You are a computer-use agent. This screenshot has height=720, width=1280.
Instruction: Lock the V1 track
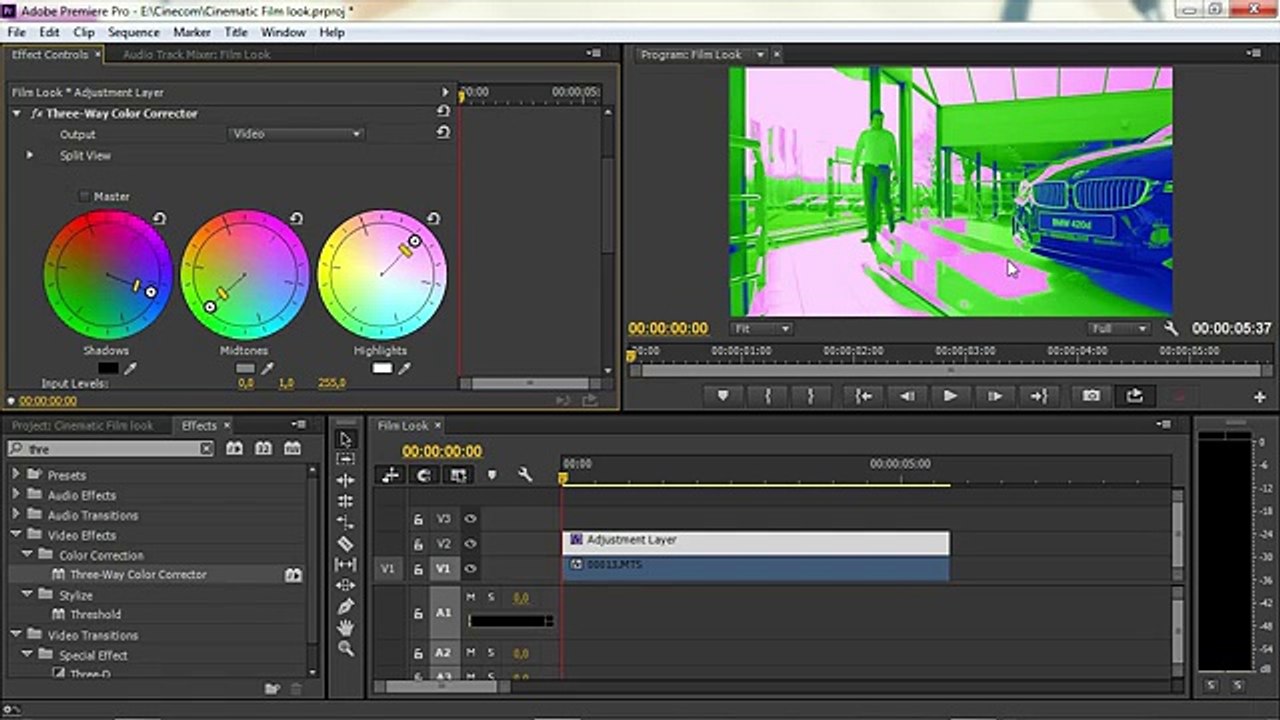419,568
